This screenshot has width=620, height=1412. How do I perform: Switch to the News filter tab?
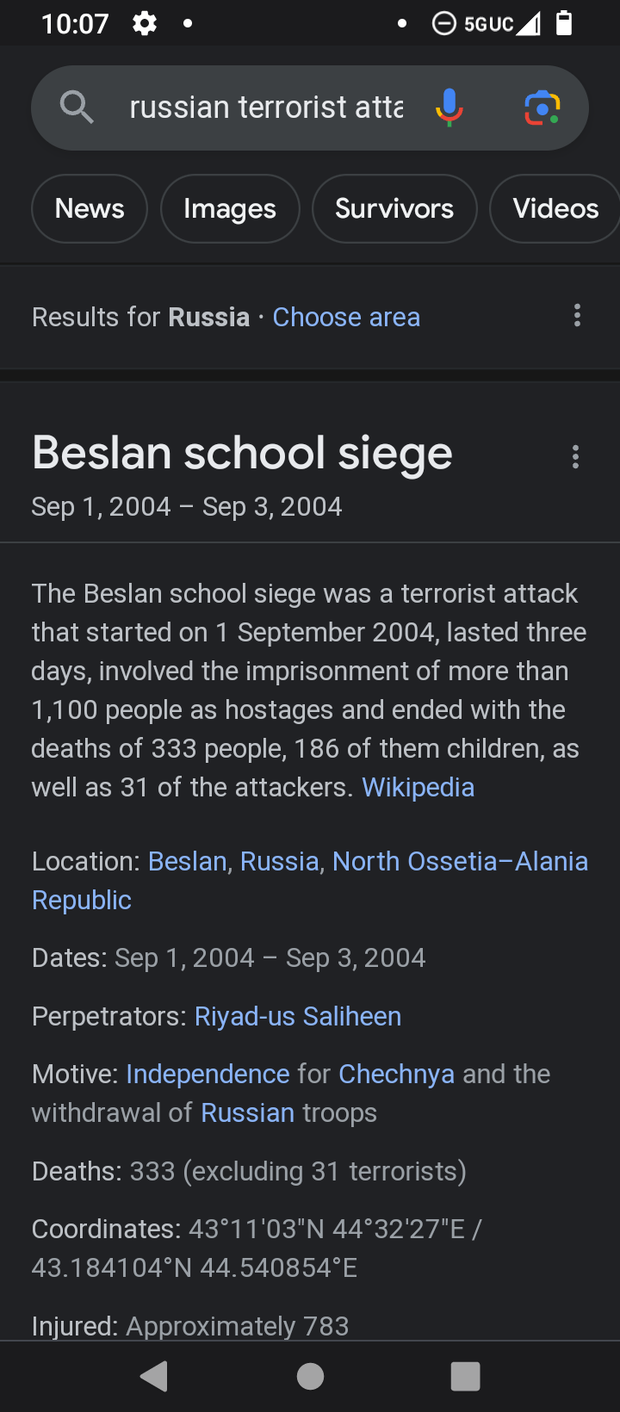[90, 208]
